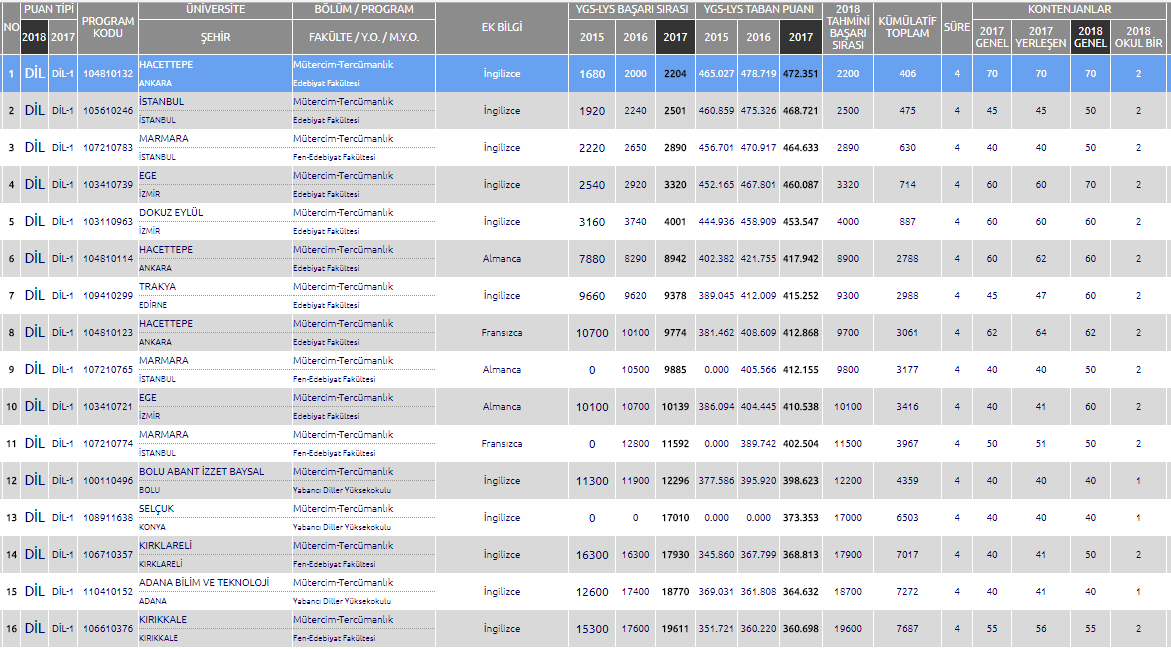Click the 2018 OKUL BİR column header
This screenshot has height=649, width=1171.
tap(1138, 37)
